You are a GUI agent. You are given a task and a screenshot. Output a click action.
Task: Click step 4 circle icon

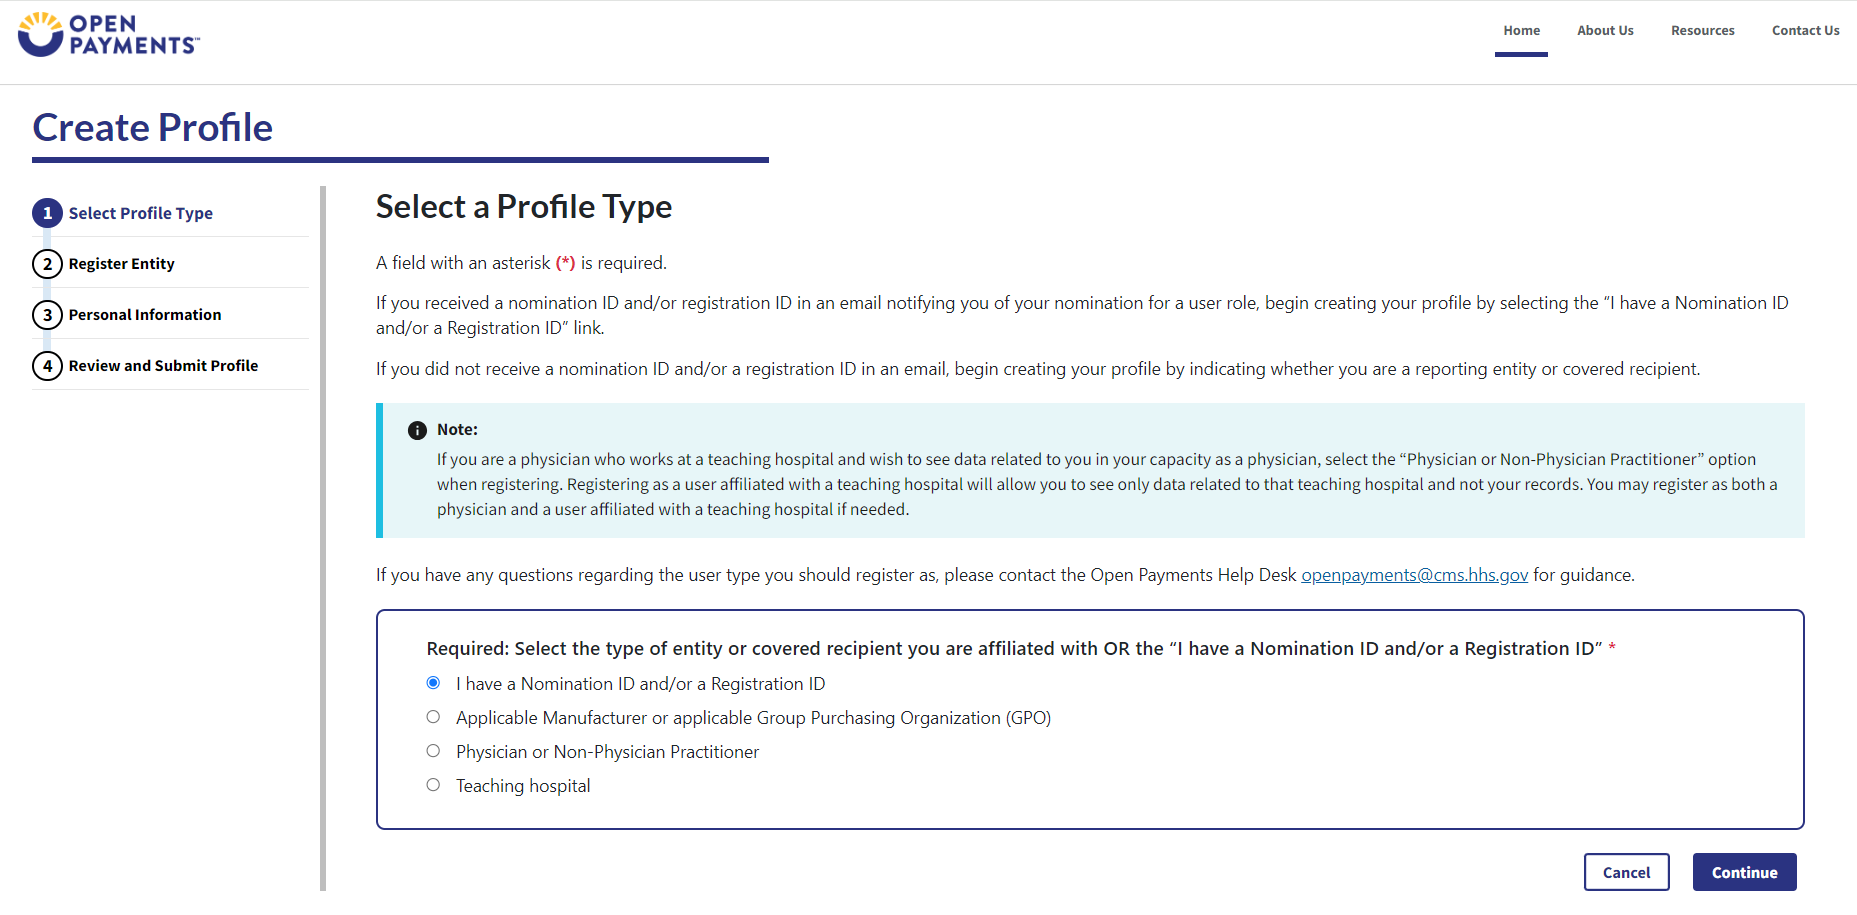pyautogui.click(x=47, y=366)
